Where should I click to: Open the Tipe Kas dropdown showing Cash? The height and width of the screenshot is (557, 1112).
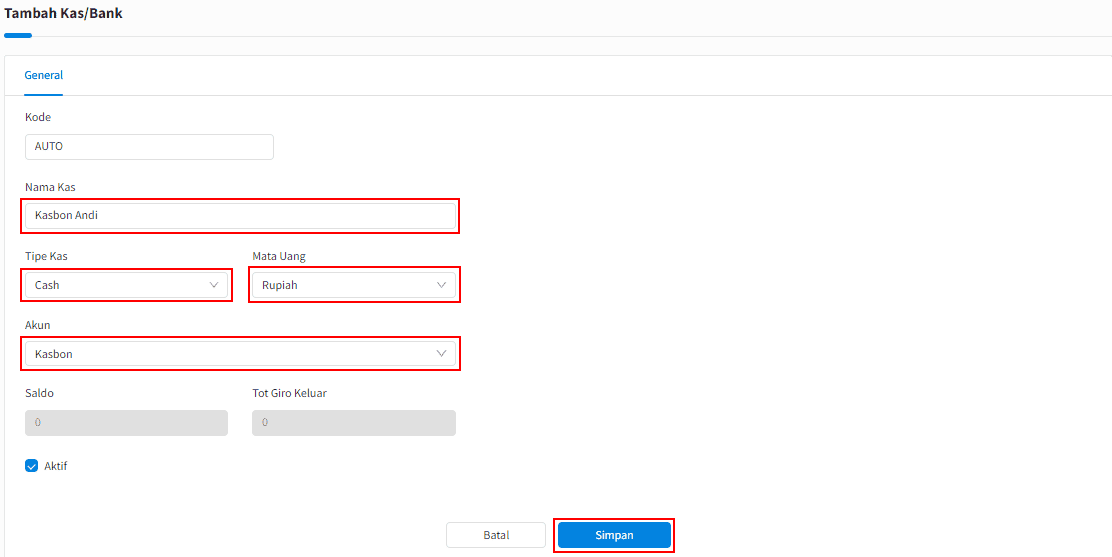(x=126, y=285)
